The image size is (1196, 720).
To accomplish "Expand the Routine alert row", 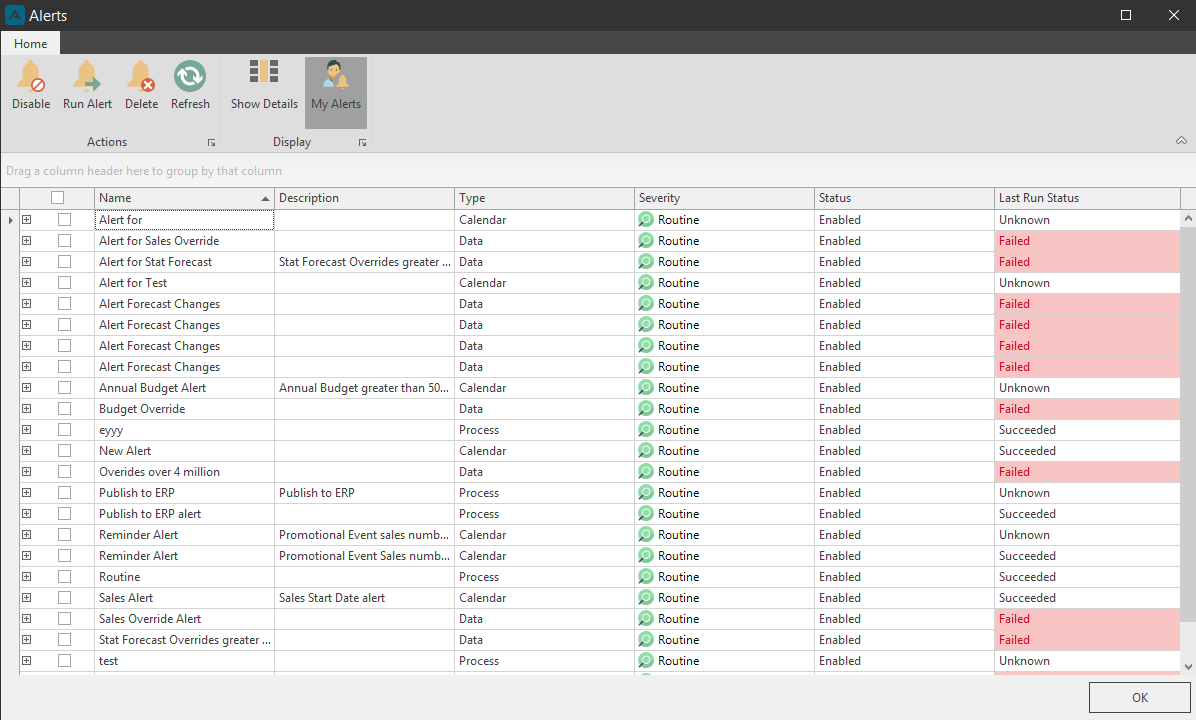I will coord(27,577).
